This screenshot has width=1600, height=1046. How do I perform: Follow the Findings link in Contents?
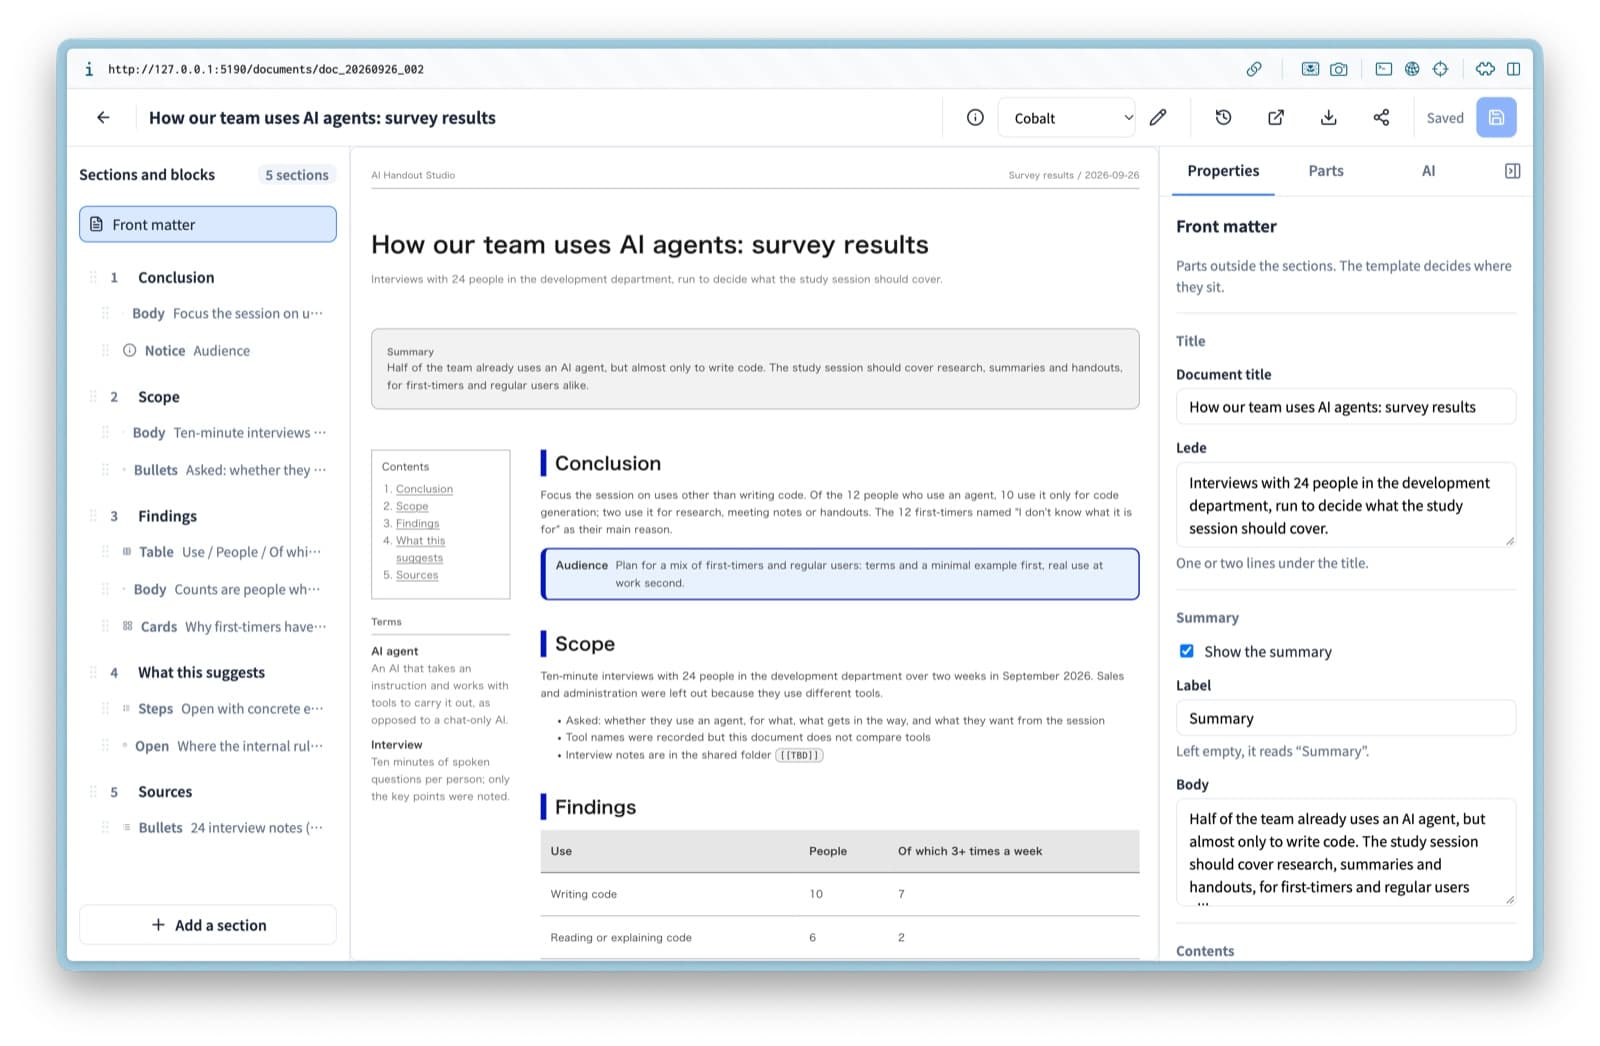tap(417, 523)
